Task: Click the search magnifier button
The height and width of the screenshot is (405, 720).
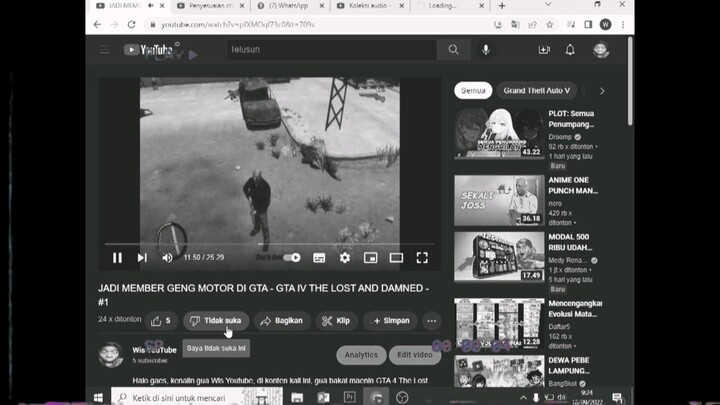Action: click(x=454, y=50)
